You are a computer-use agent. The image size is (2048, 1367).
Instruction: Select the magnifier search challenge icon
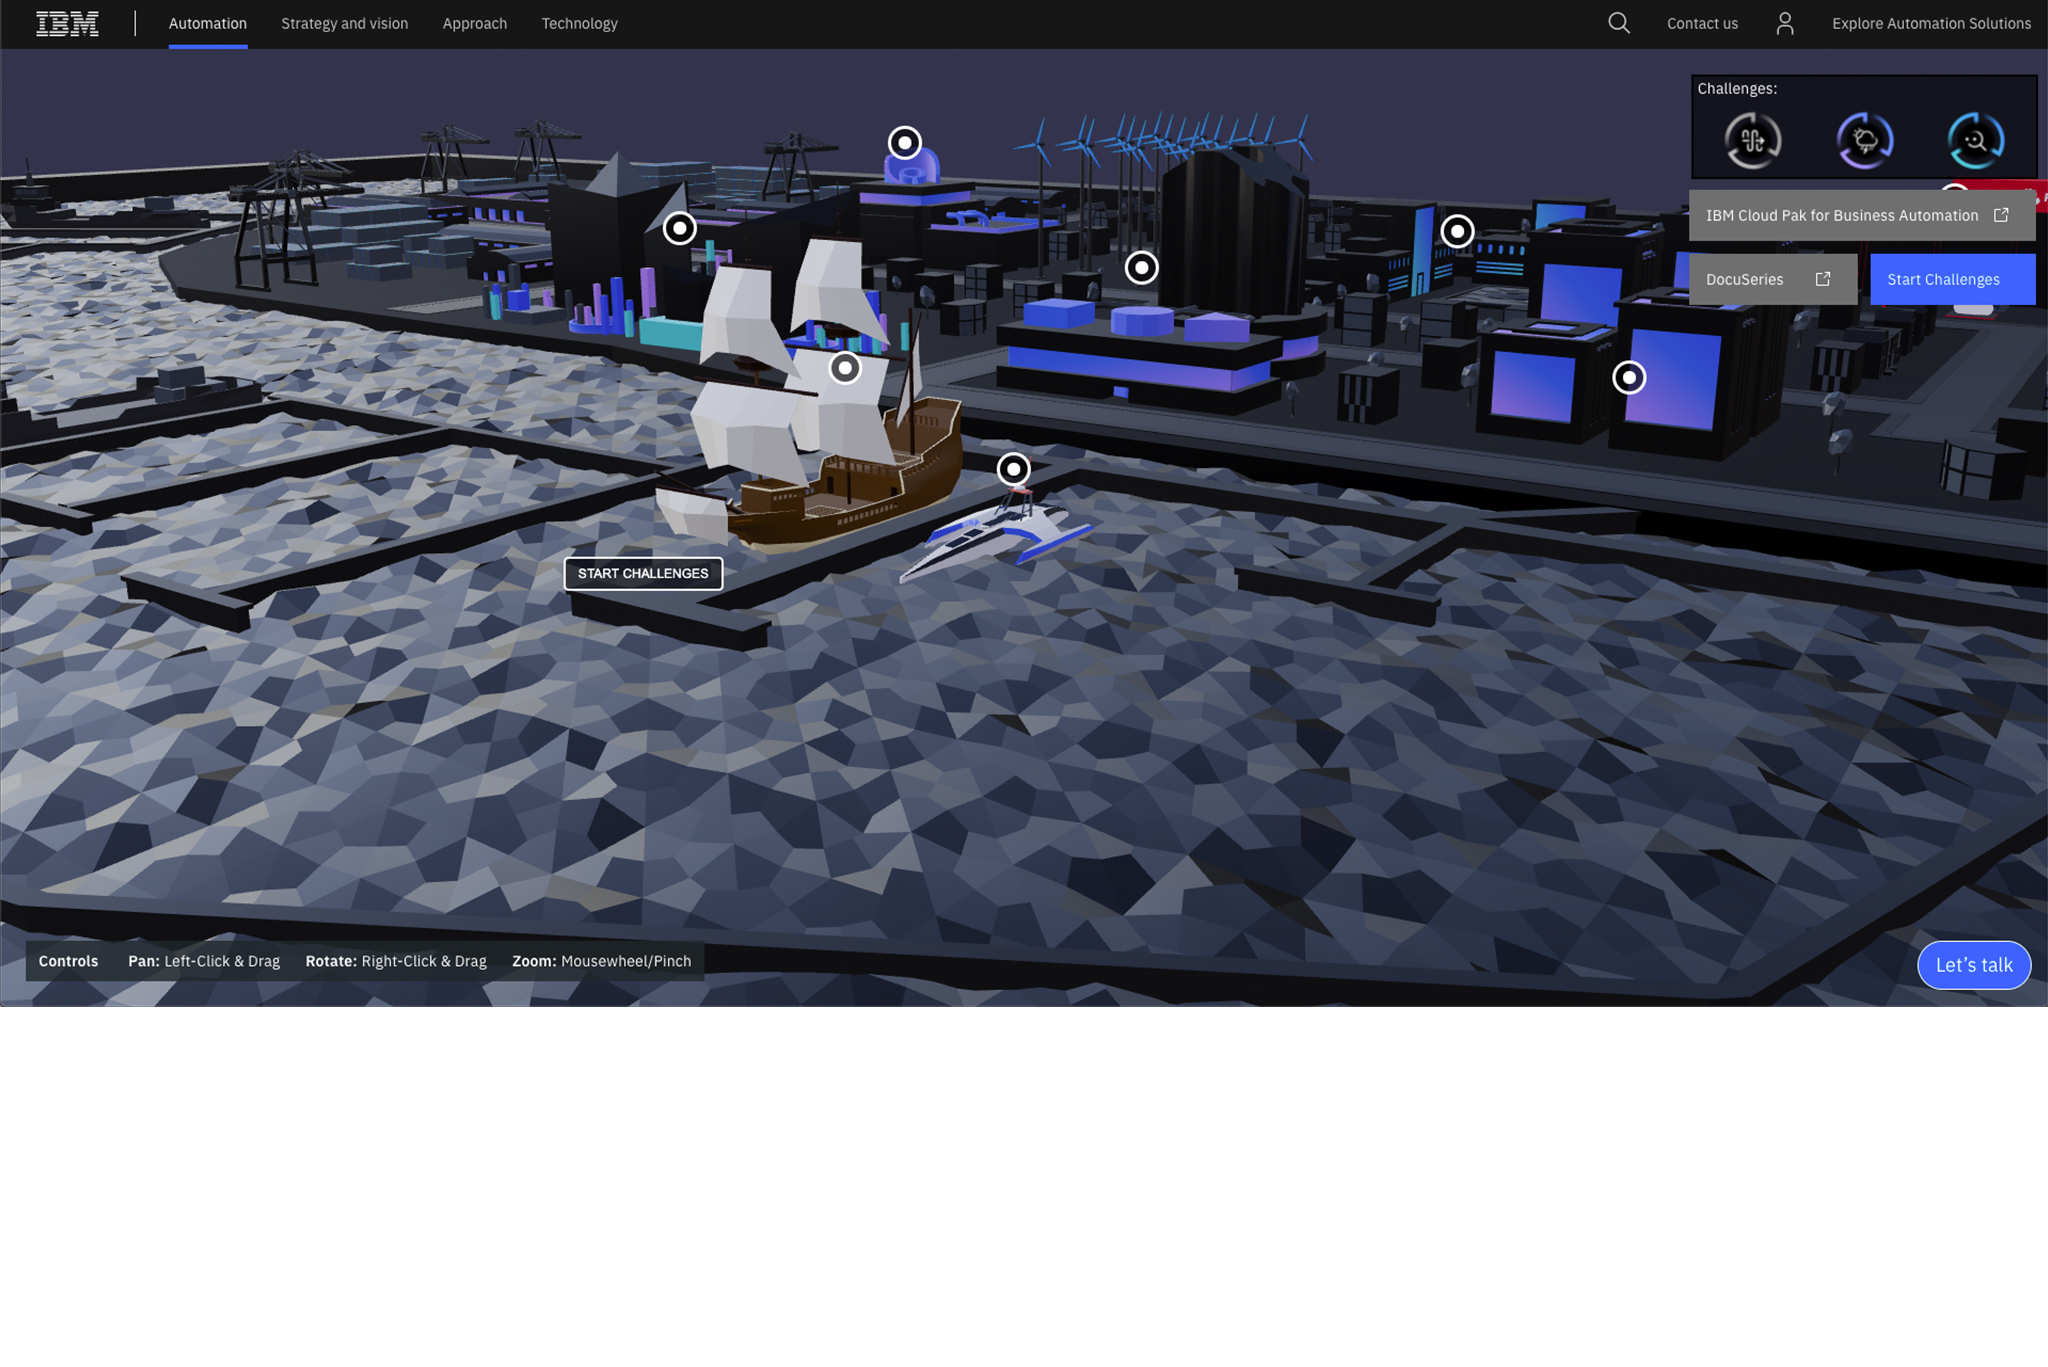tap(1975, 141)
